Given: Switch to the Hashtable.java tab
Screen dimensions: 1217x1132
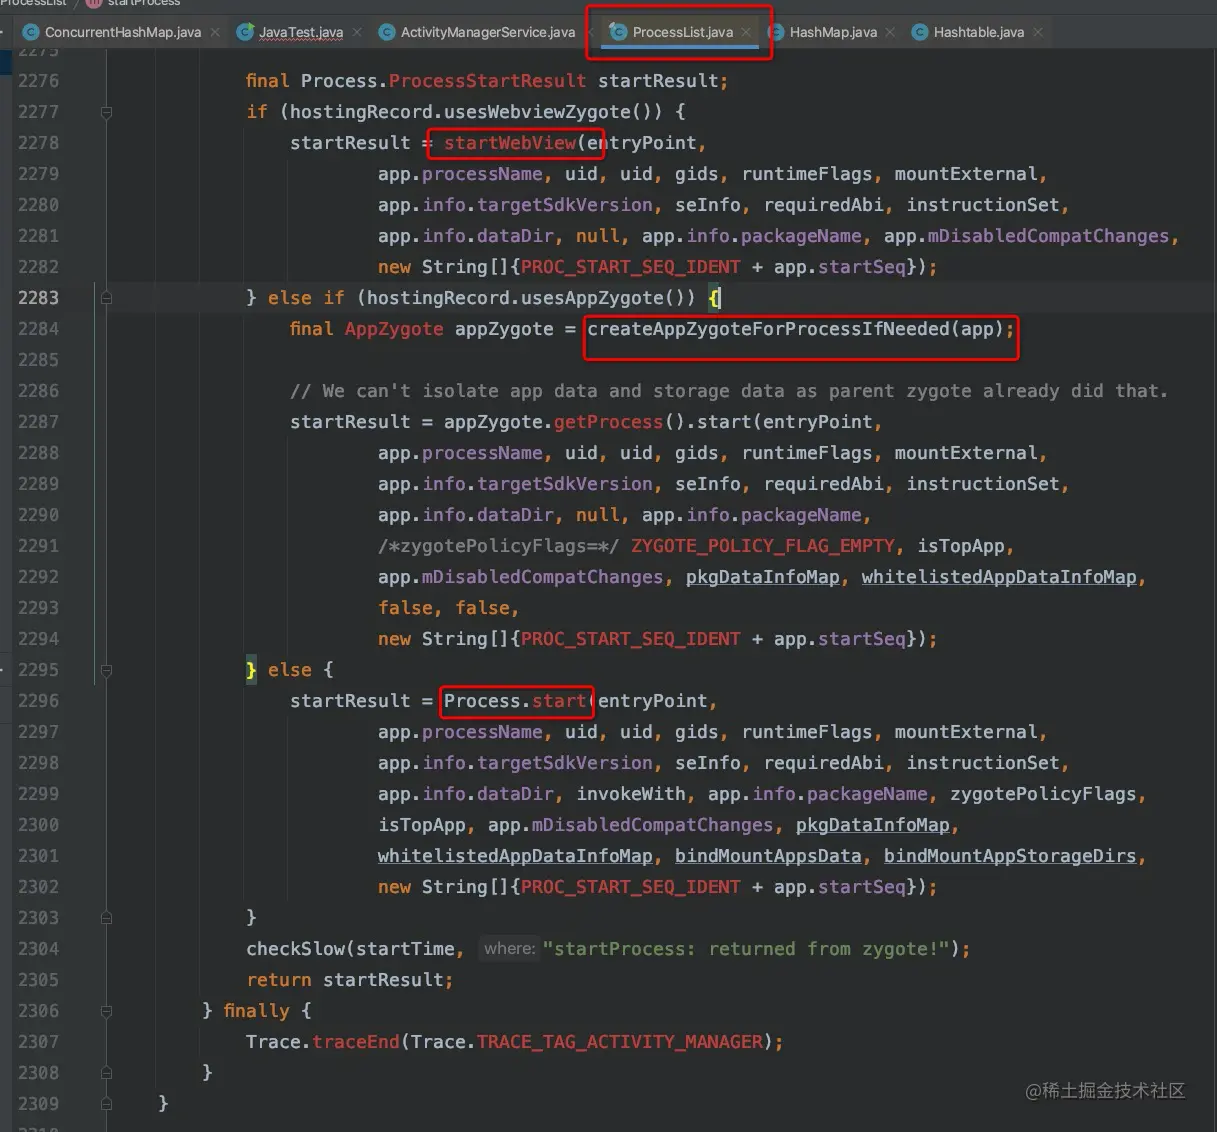Looking at the screenshot, I should pos(979,32).
